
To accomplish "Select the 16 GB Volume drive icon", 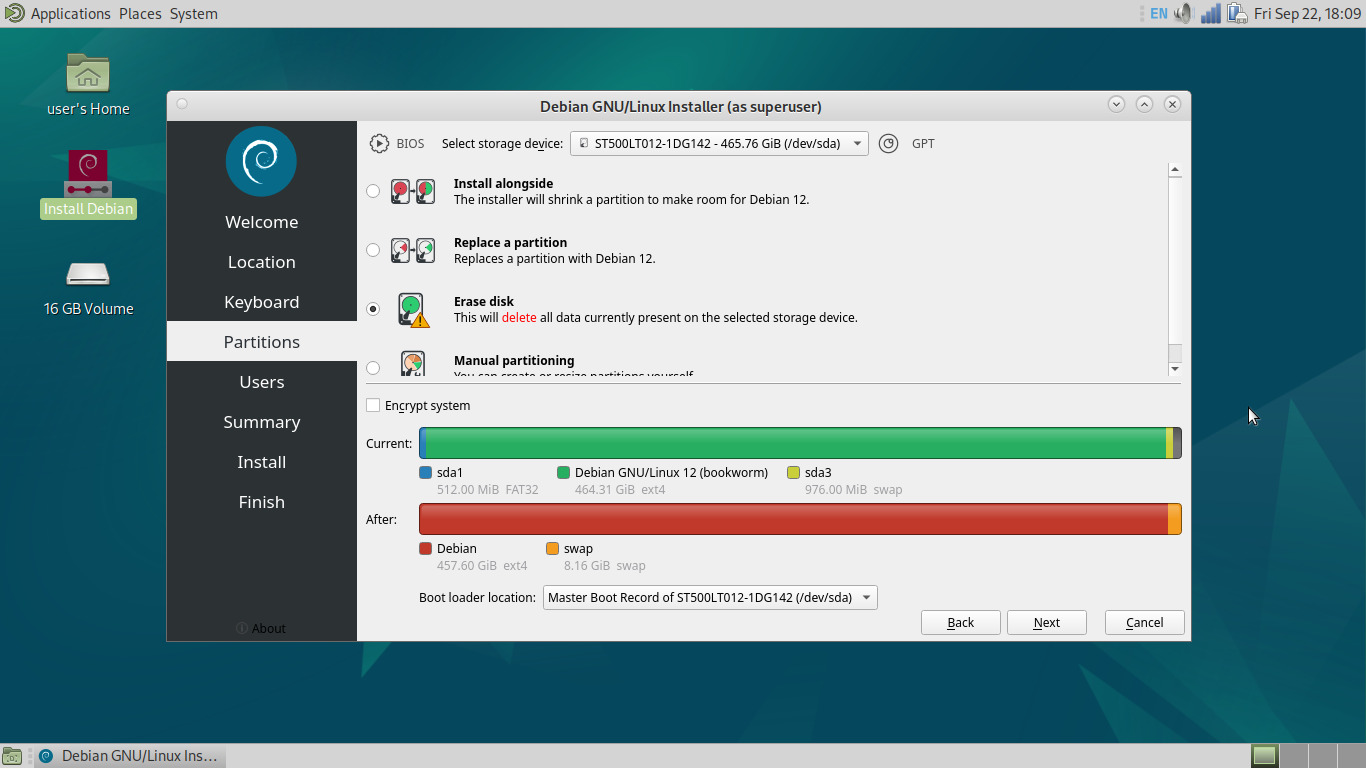I will click(x=88, y=274).
